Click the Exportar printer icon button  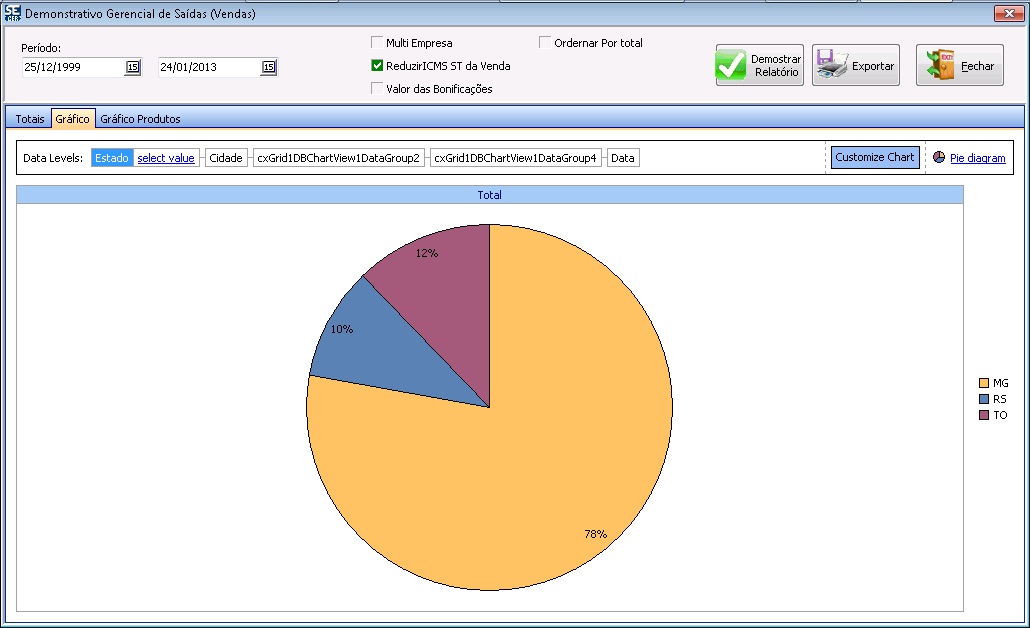pos(855,66)
